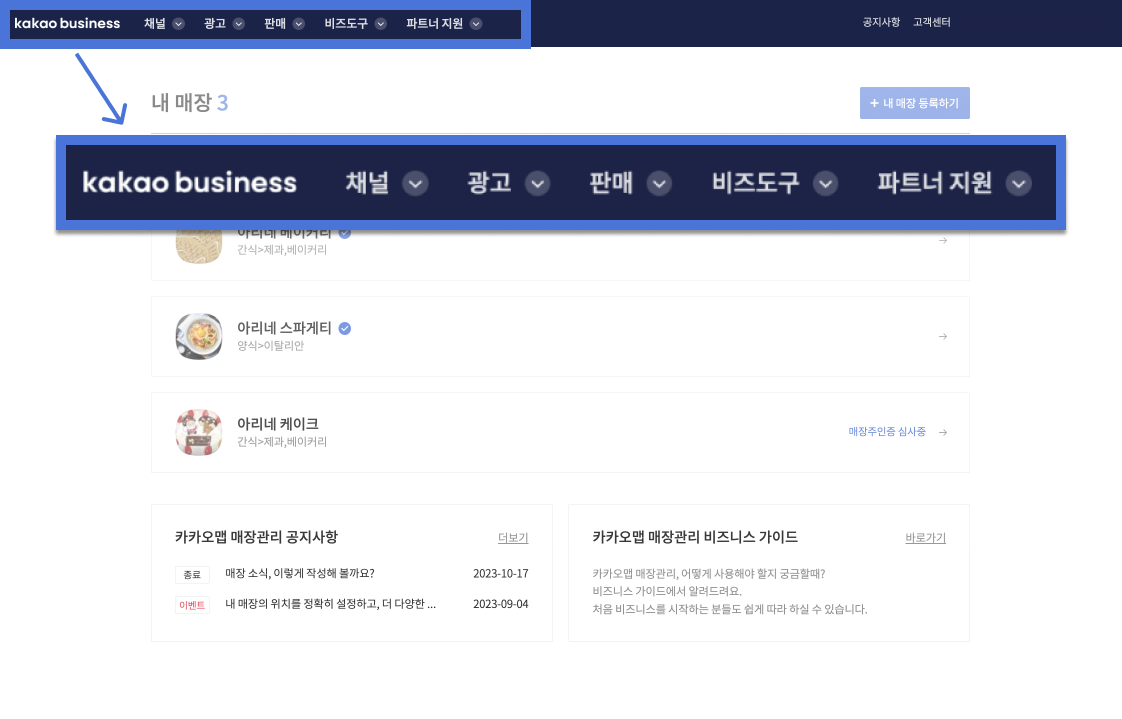The width and height of the screenshot is (1122, 719).
Task: Click the + 내 매장 등록하기 button
Action: point(914,103)
